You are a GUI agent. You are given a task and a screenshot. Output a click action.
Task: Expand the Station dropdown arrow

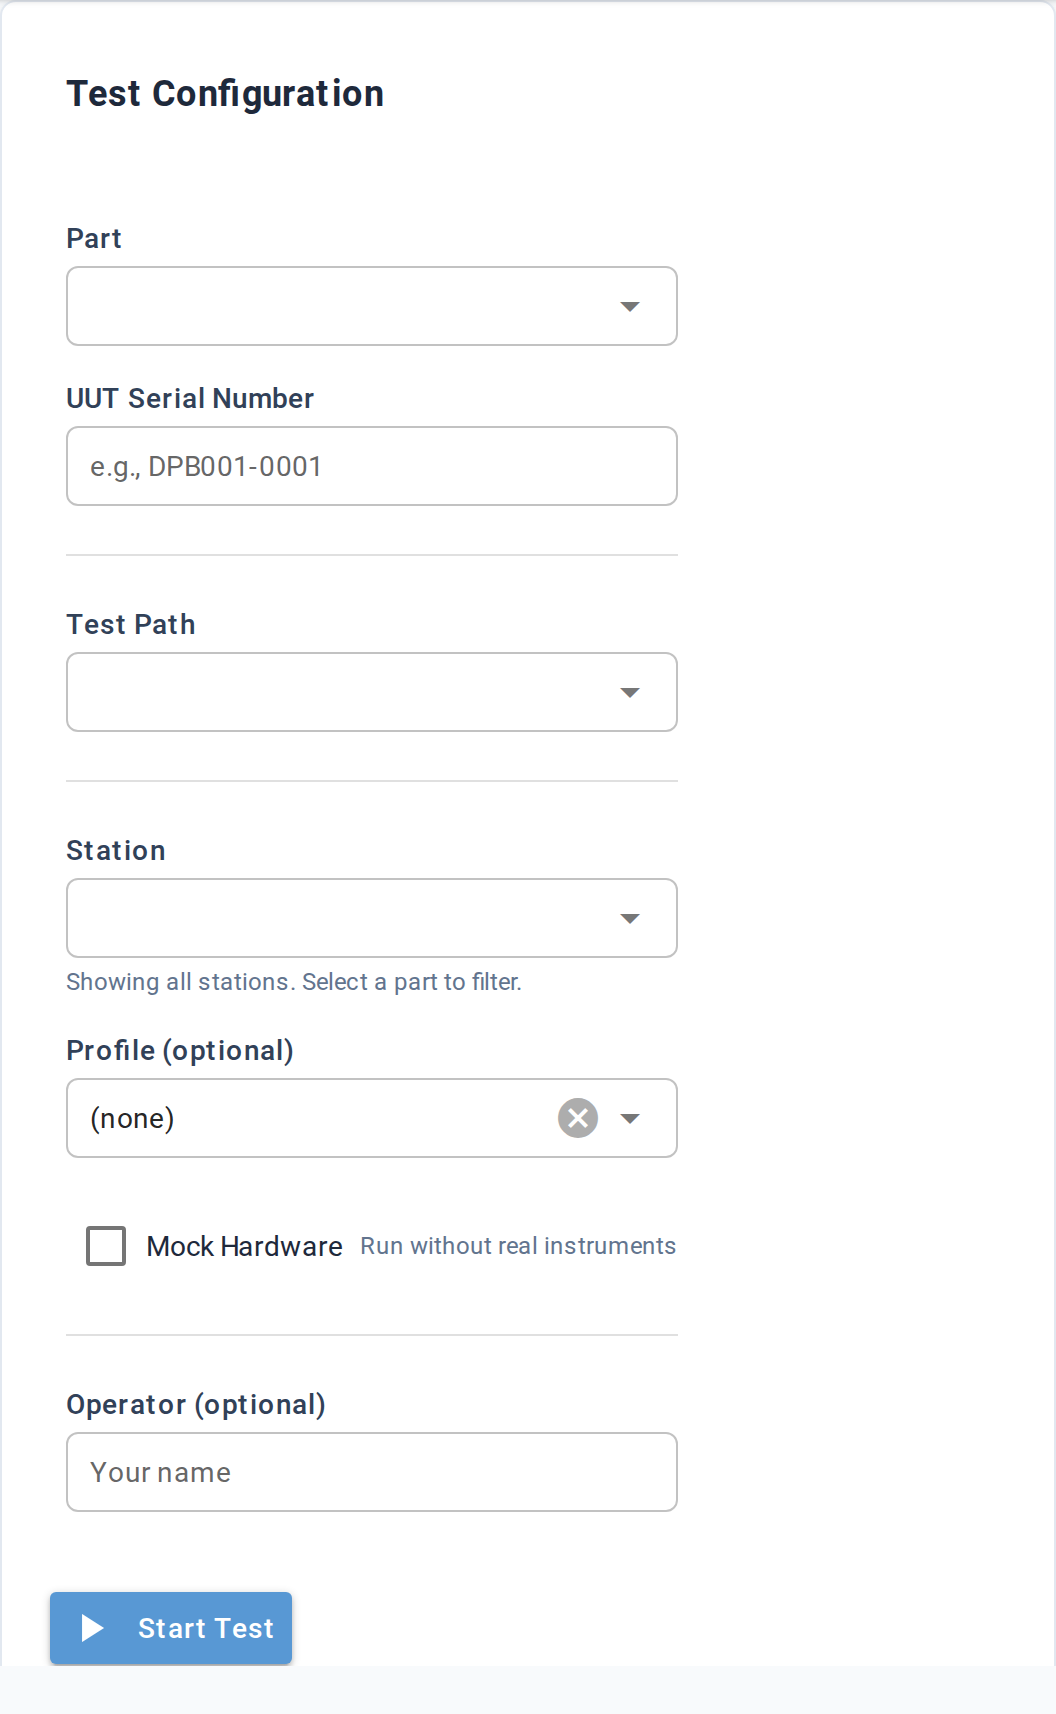click(x=630, y=918)
